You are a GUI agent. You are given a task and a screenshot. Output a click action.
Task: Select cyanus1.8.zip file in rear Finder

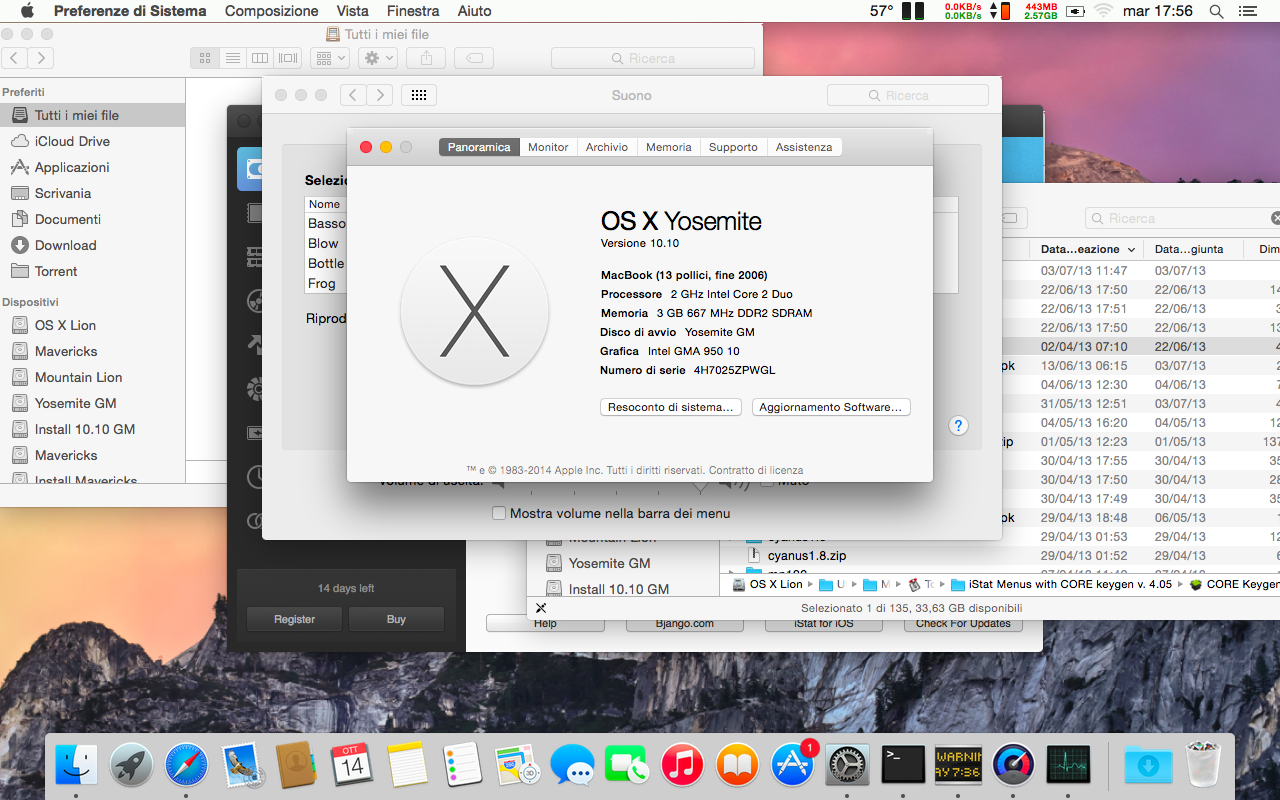[x=807, y=555]
